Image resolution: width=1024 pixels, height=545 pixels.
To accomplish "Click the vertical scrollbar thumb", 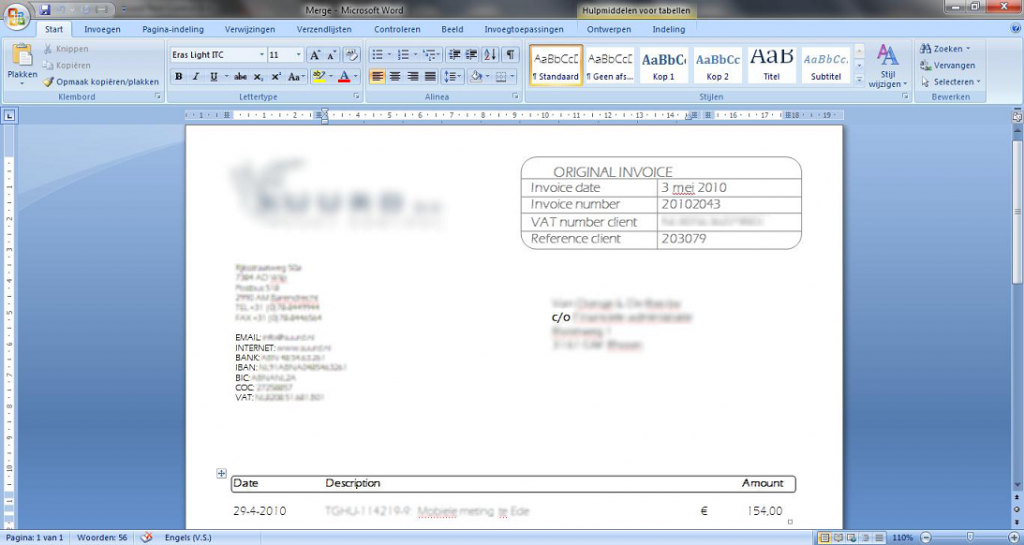I will pos(1017,211).
